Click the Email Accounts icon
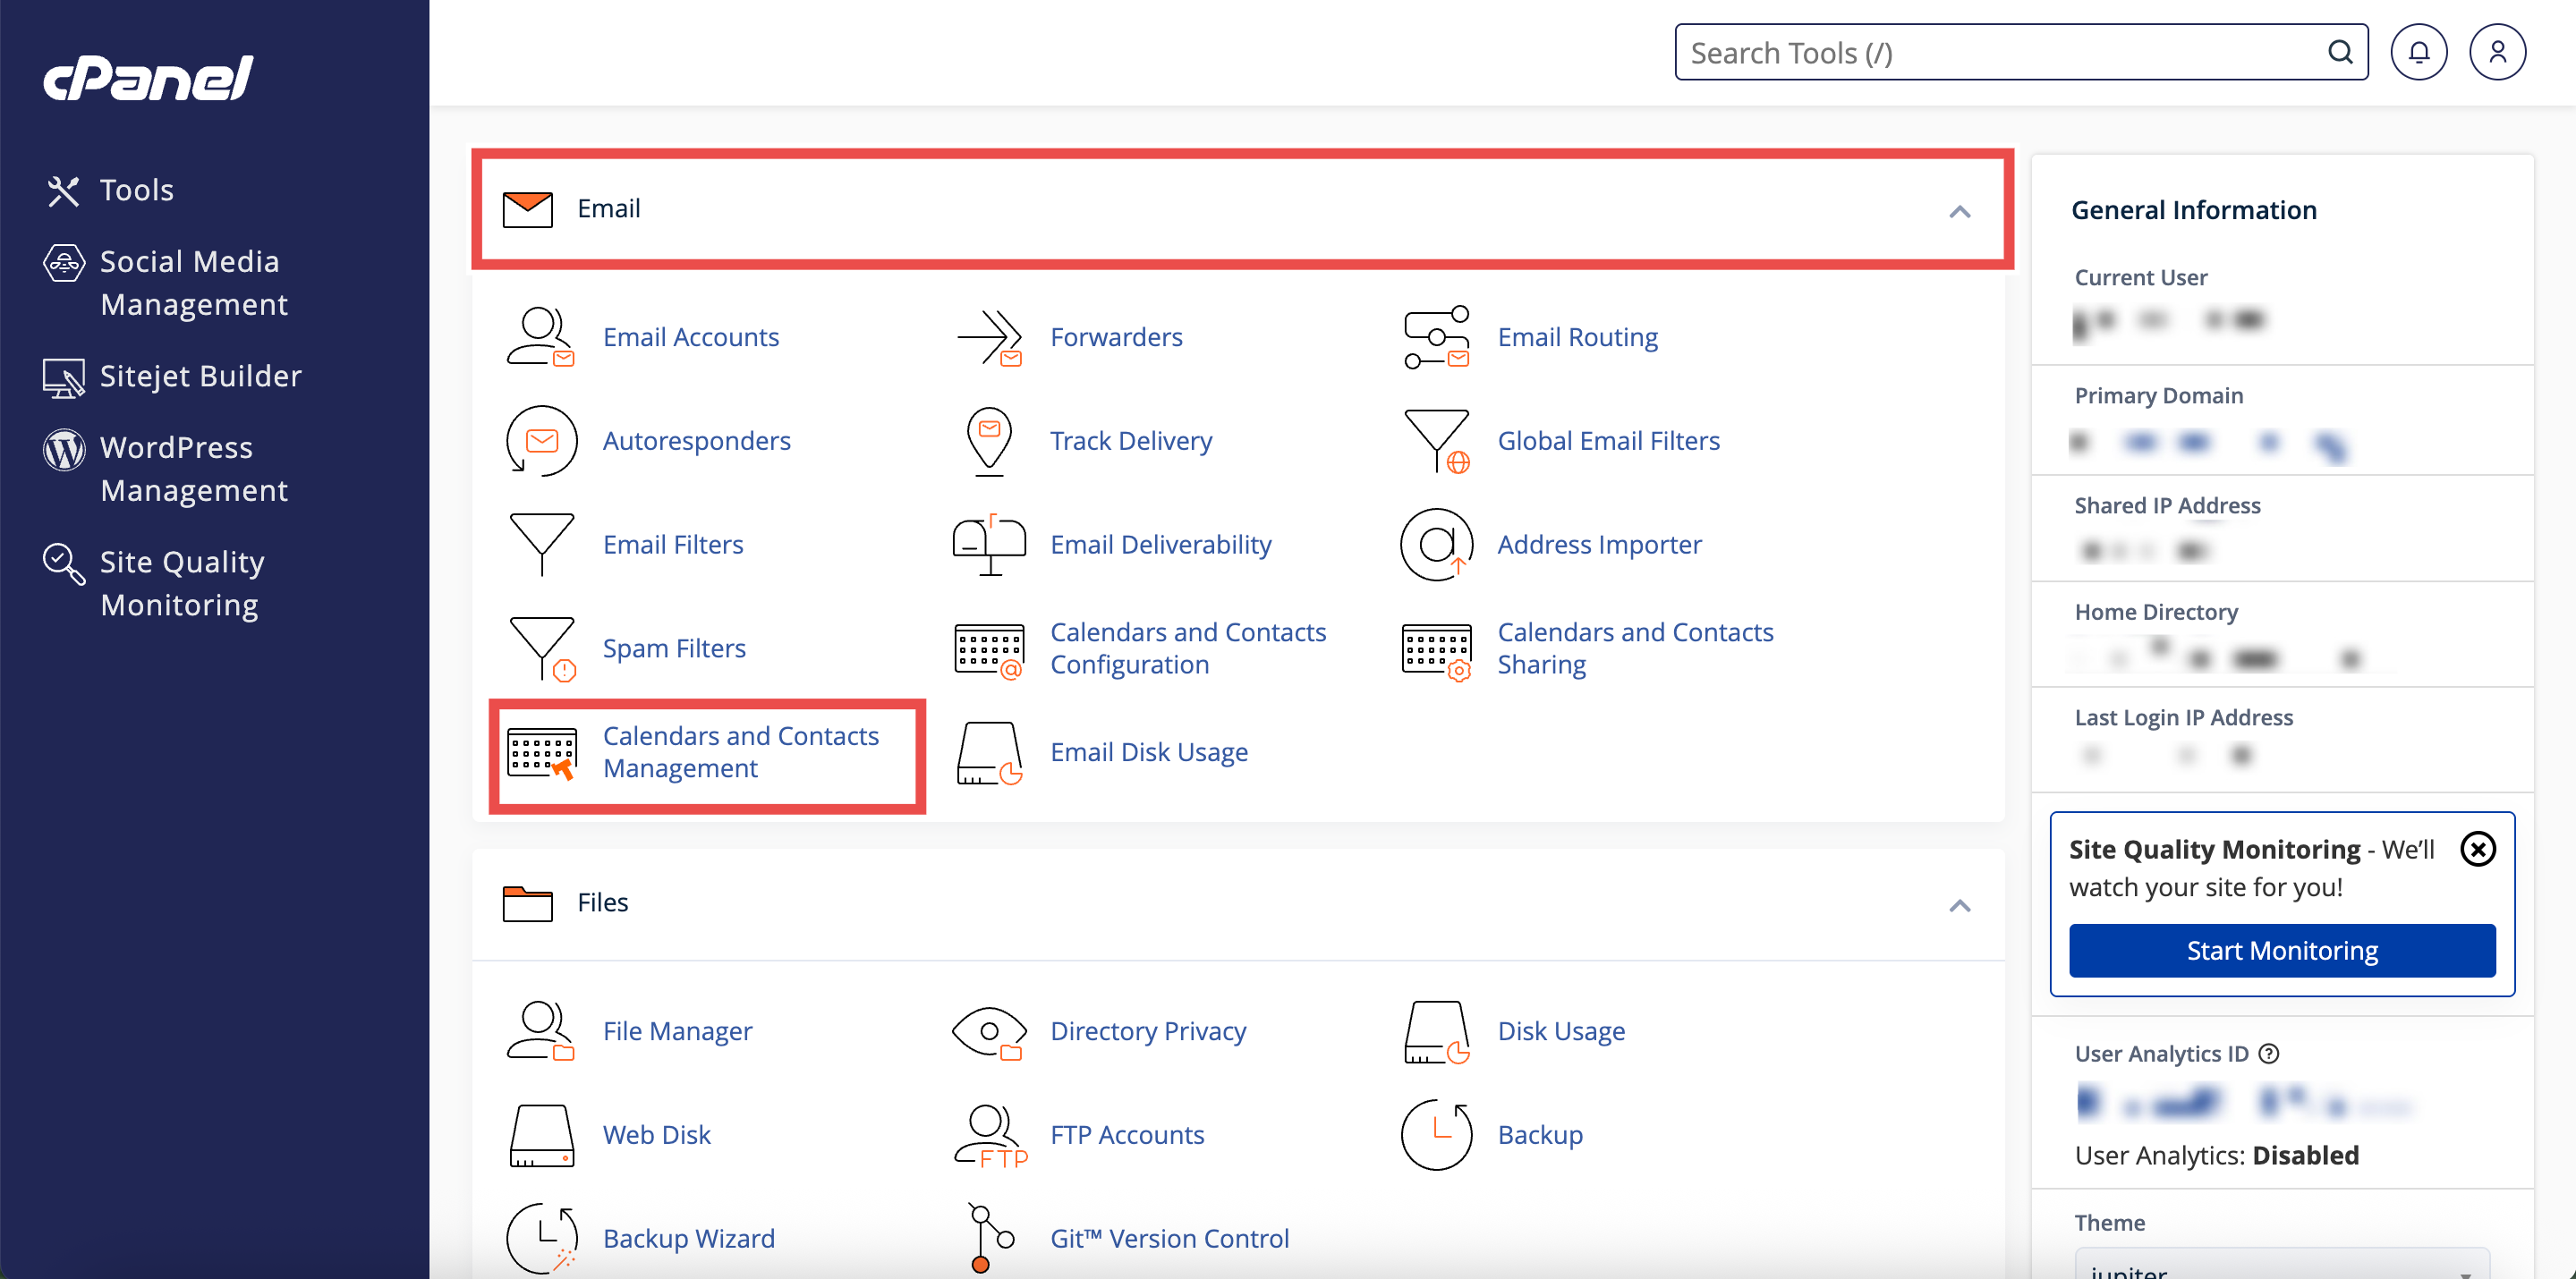2576x1279 pixels. click(540, 337)
